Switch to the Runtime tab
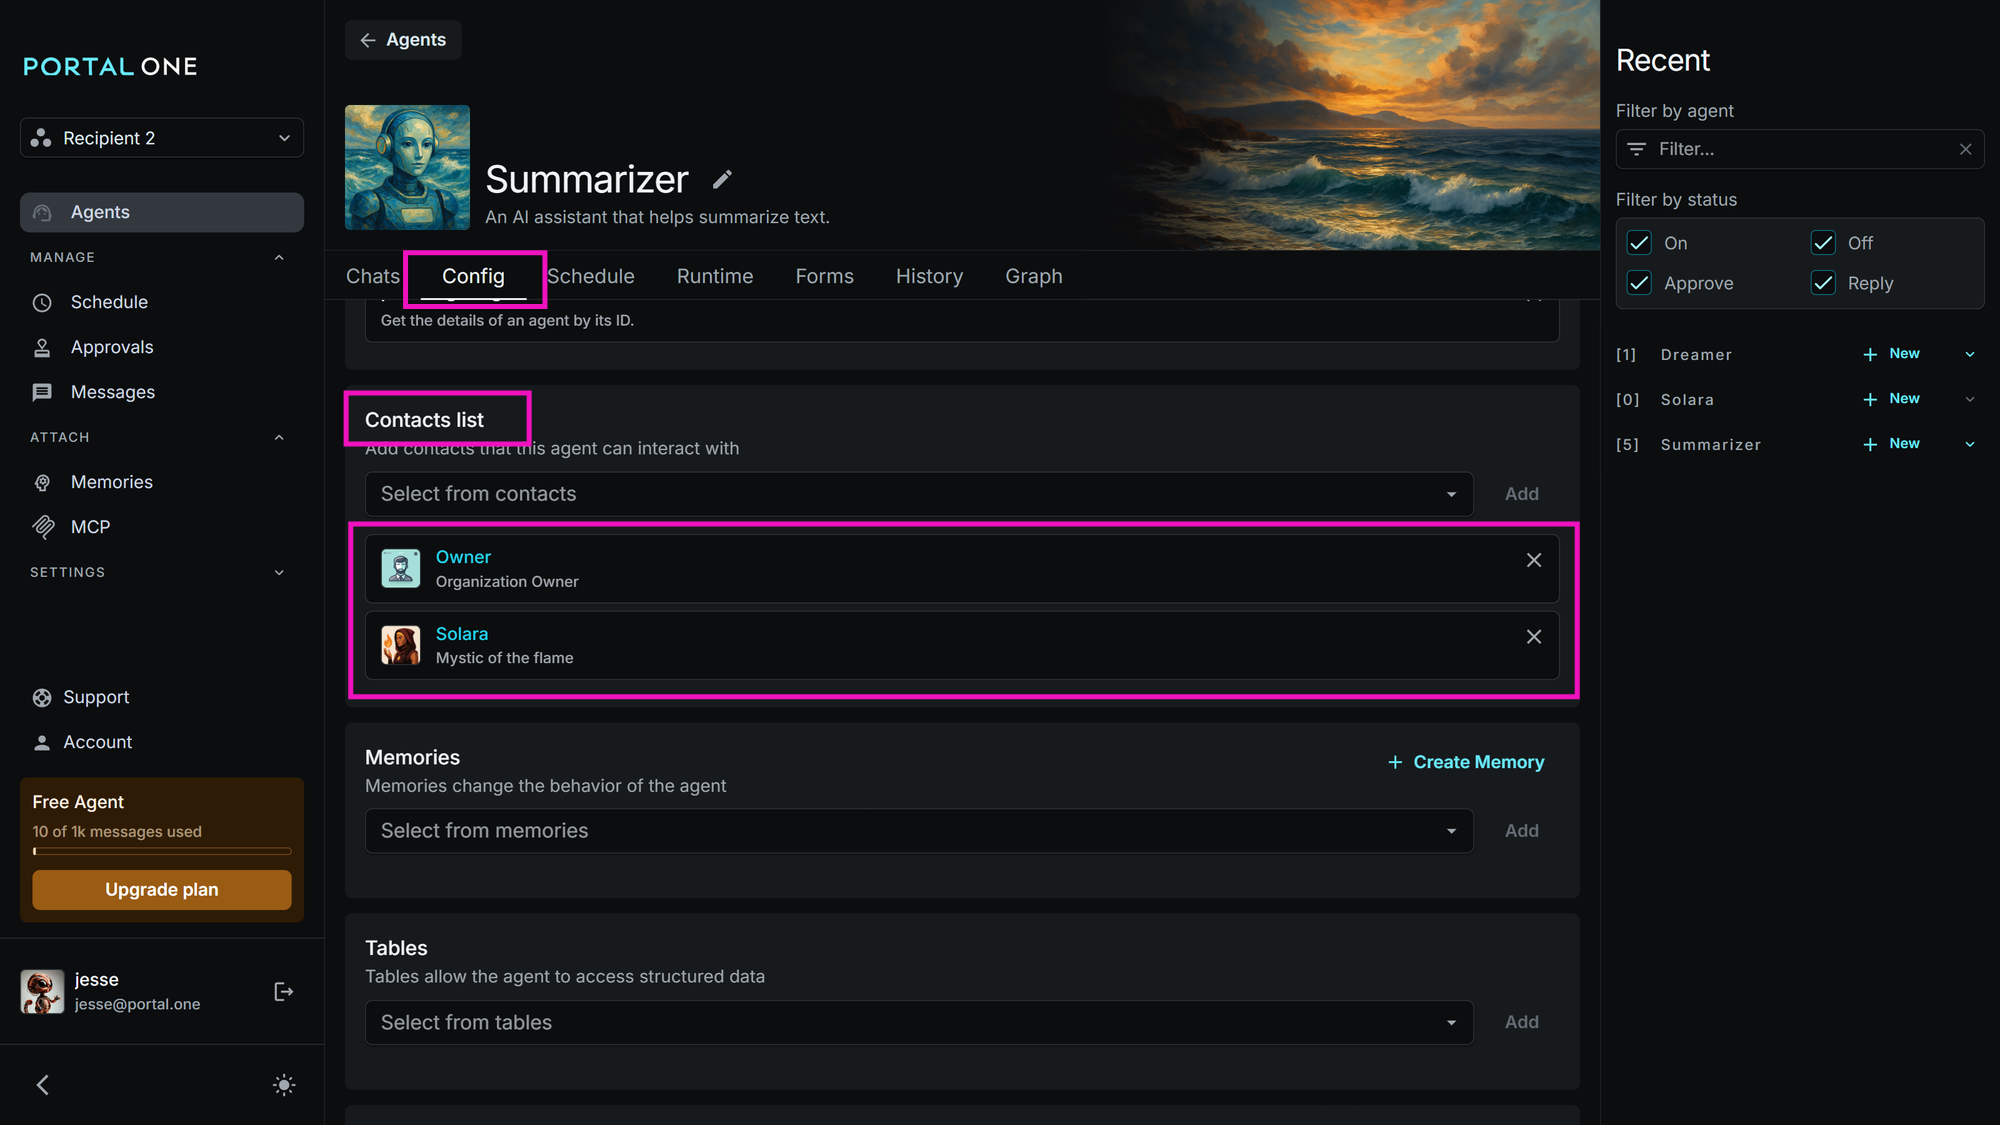The height and width of the screenshot is (1125, 2000). [714, 276]
